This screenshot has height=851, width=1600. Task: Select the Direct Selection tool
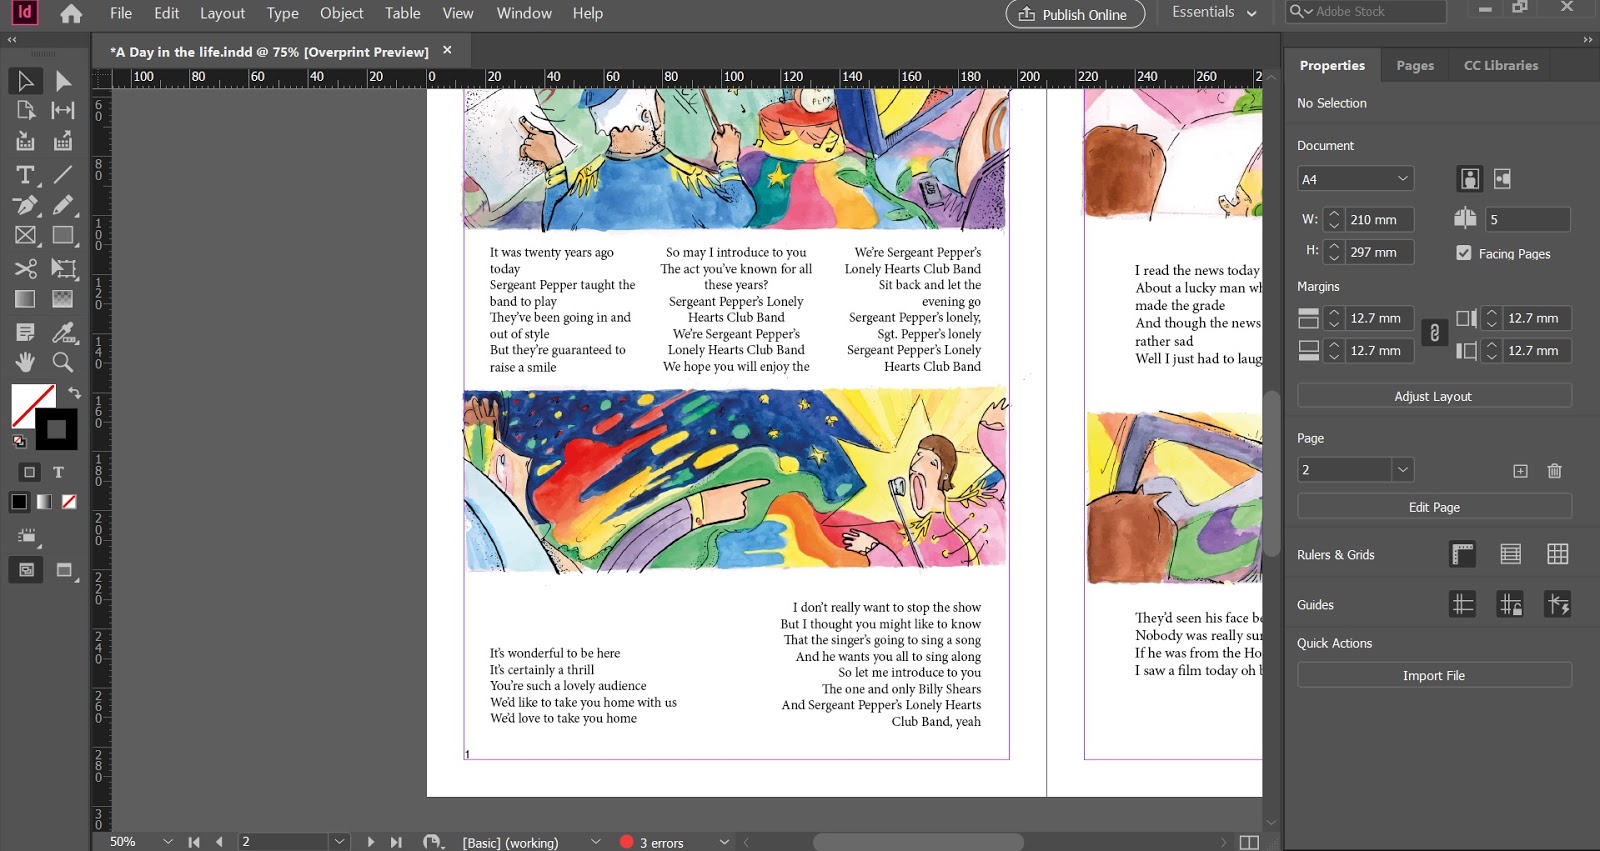(63, 81)
